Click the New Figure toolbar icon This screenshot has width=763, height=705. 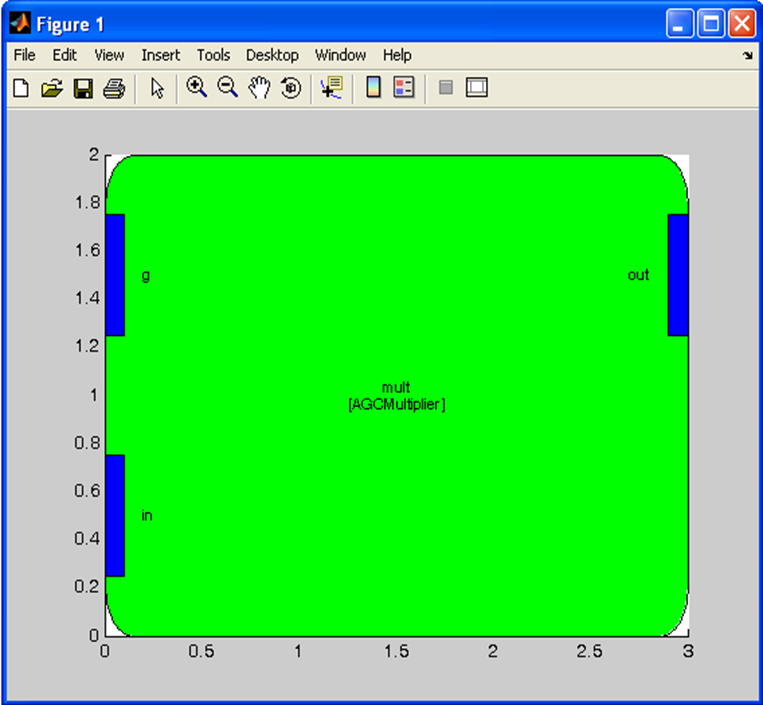click(20, 89)
